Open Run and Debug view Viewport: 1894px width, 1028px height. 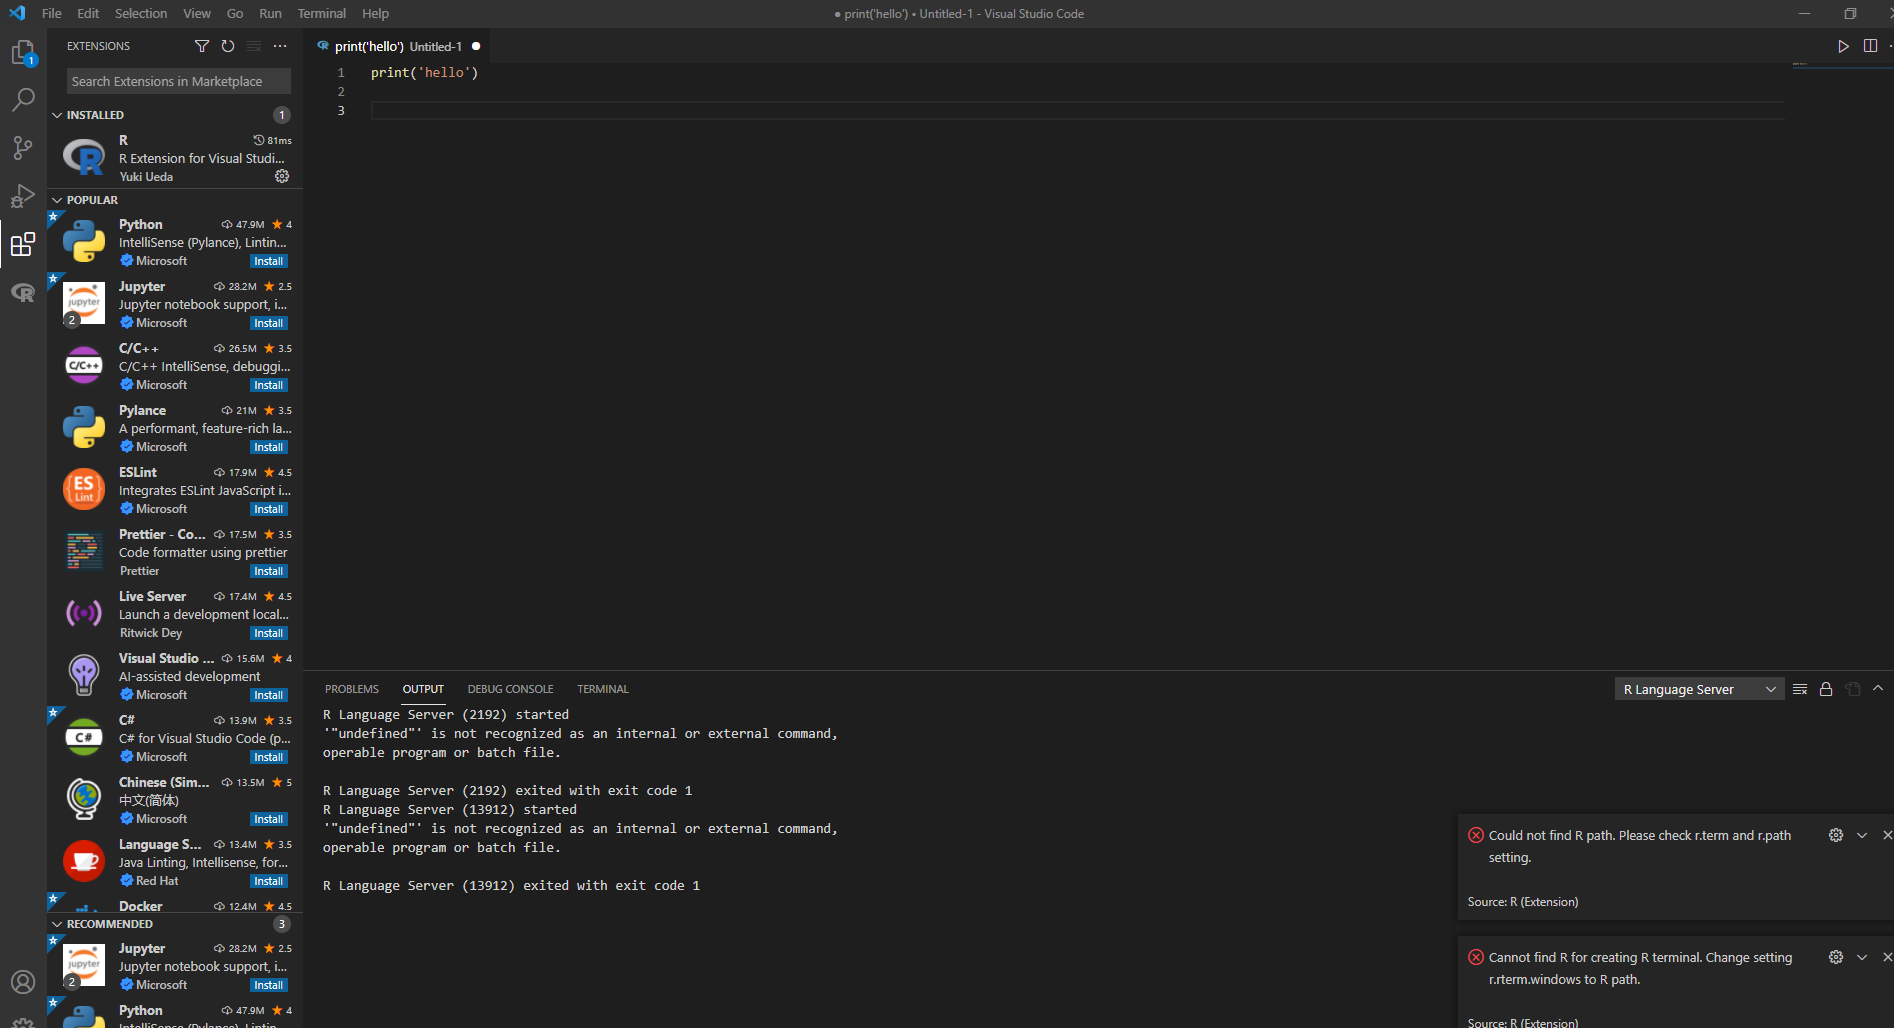point(23,196)
